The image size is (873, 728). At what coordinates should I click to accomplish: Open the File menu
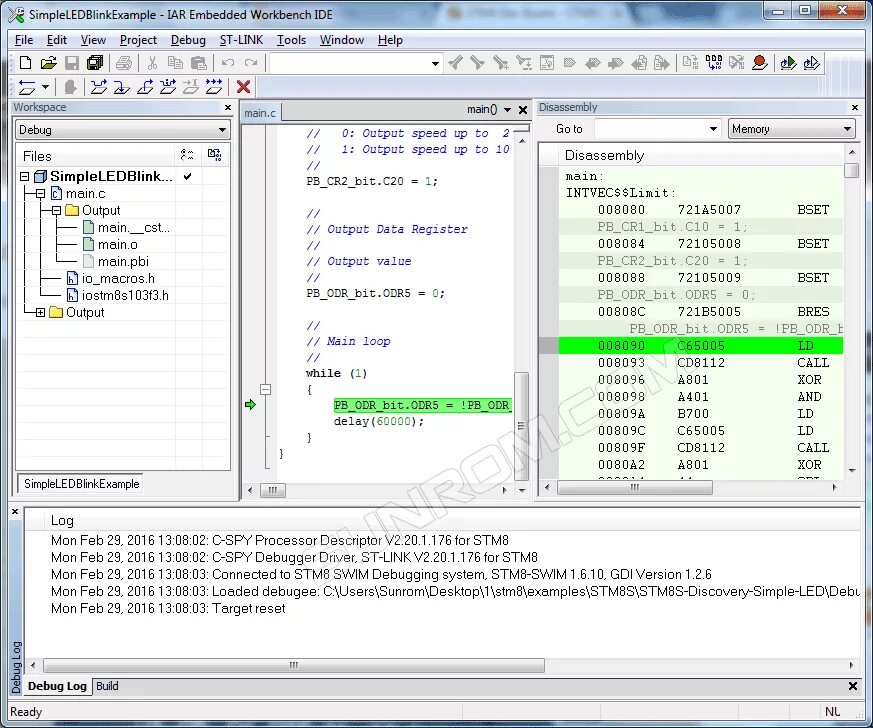24,40
